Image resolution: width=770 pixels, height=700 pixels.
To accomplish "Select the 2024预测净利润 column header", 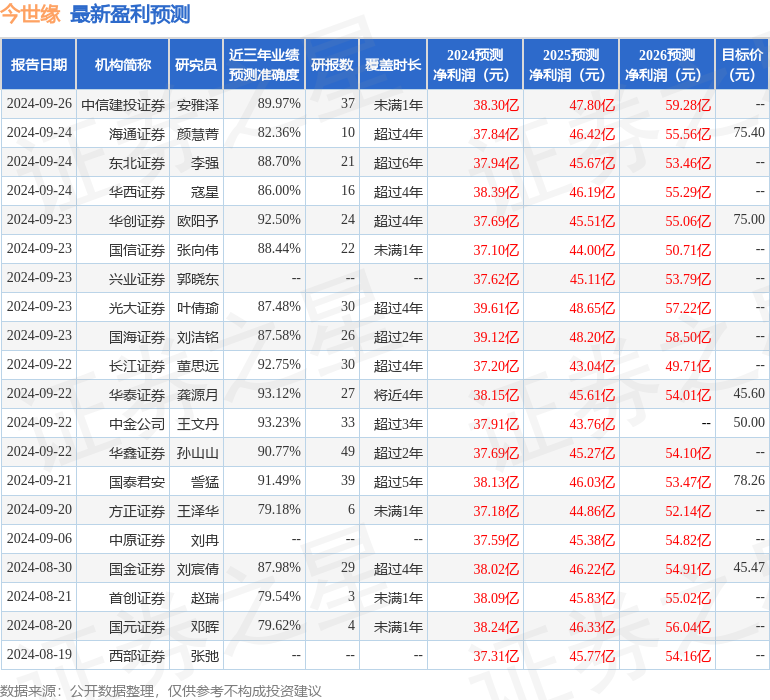I will click(x=475, y=64).
